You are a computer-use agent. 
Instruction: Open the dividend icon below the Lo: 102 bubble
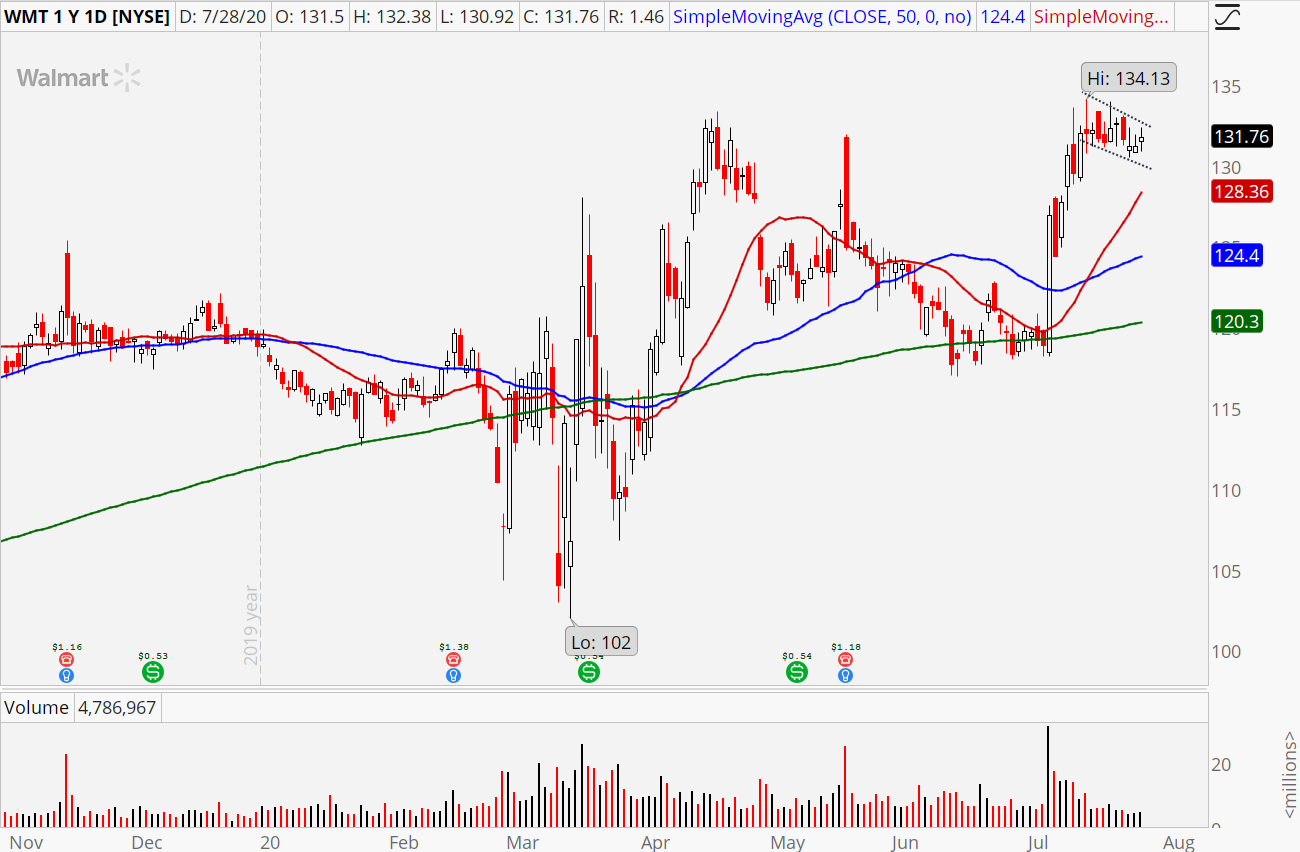coord(588,671)
